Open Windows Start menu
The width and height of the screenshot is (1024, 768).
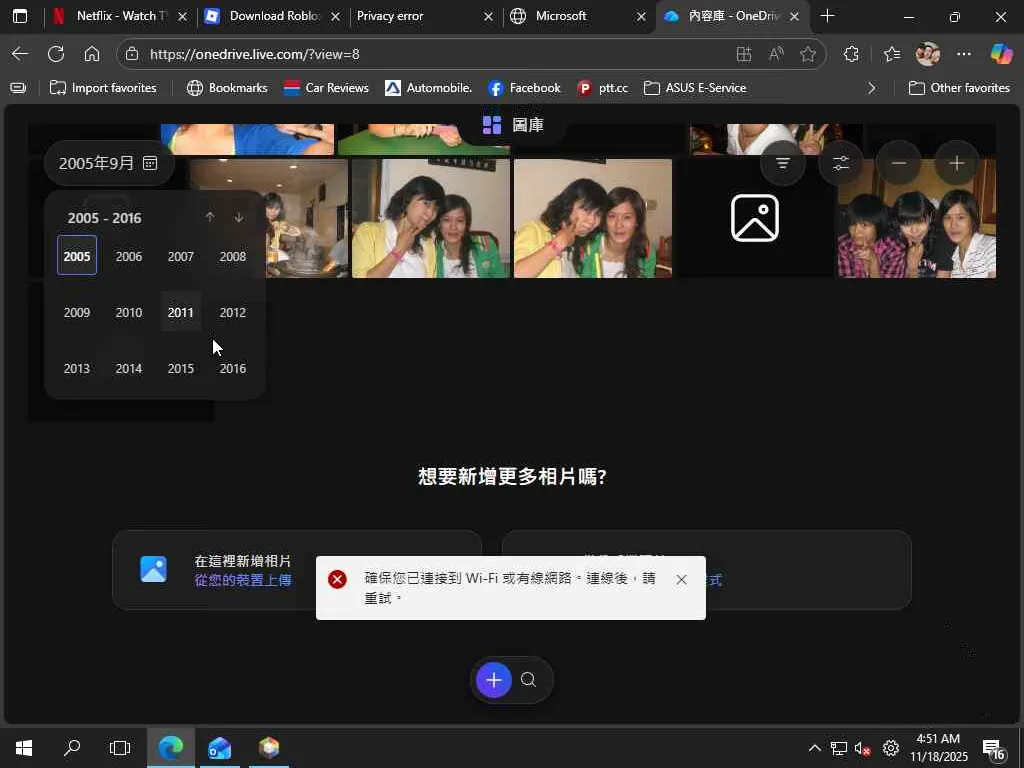coord(24,748)
